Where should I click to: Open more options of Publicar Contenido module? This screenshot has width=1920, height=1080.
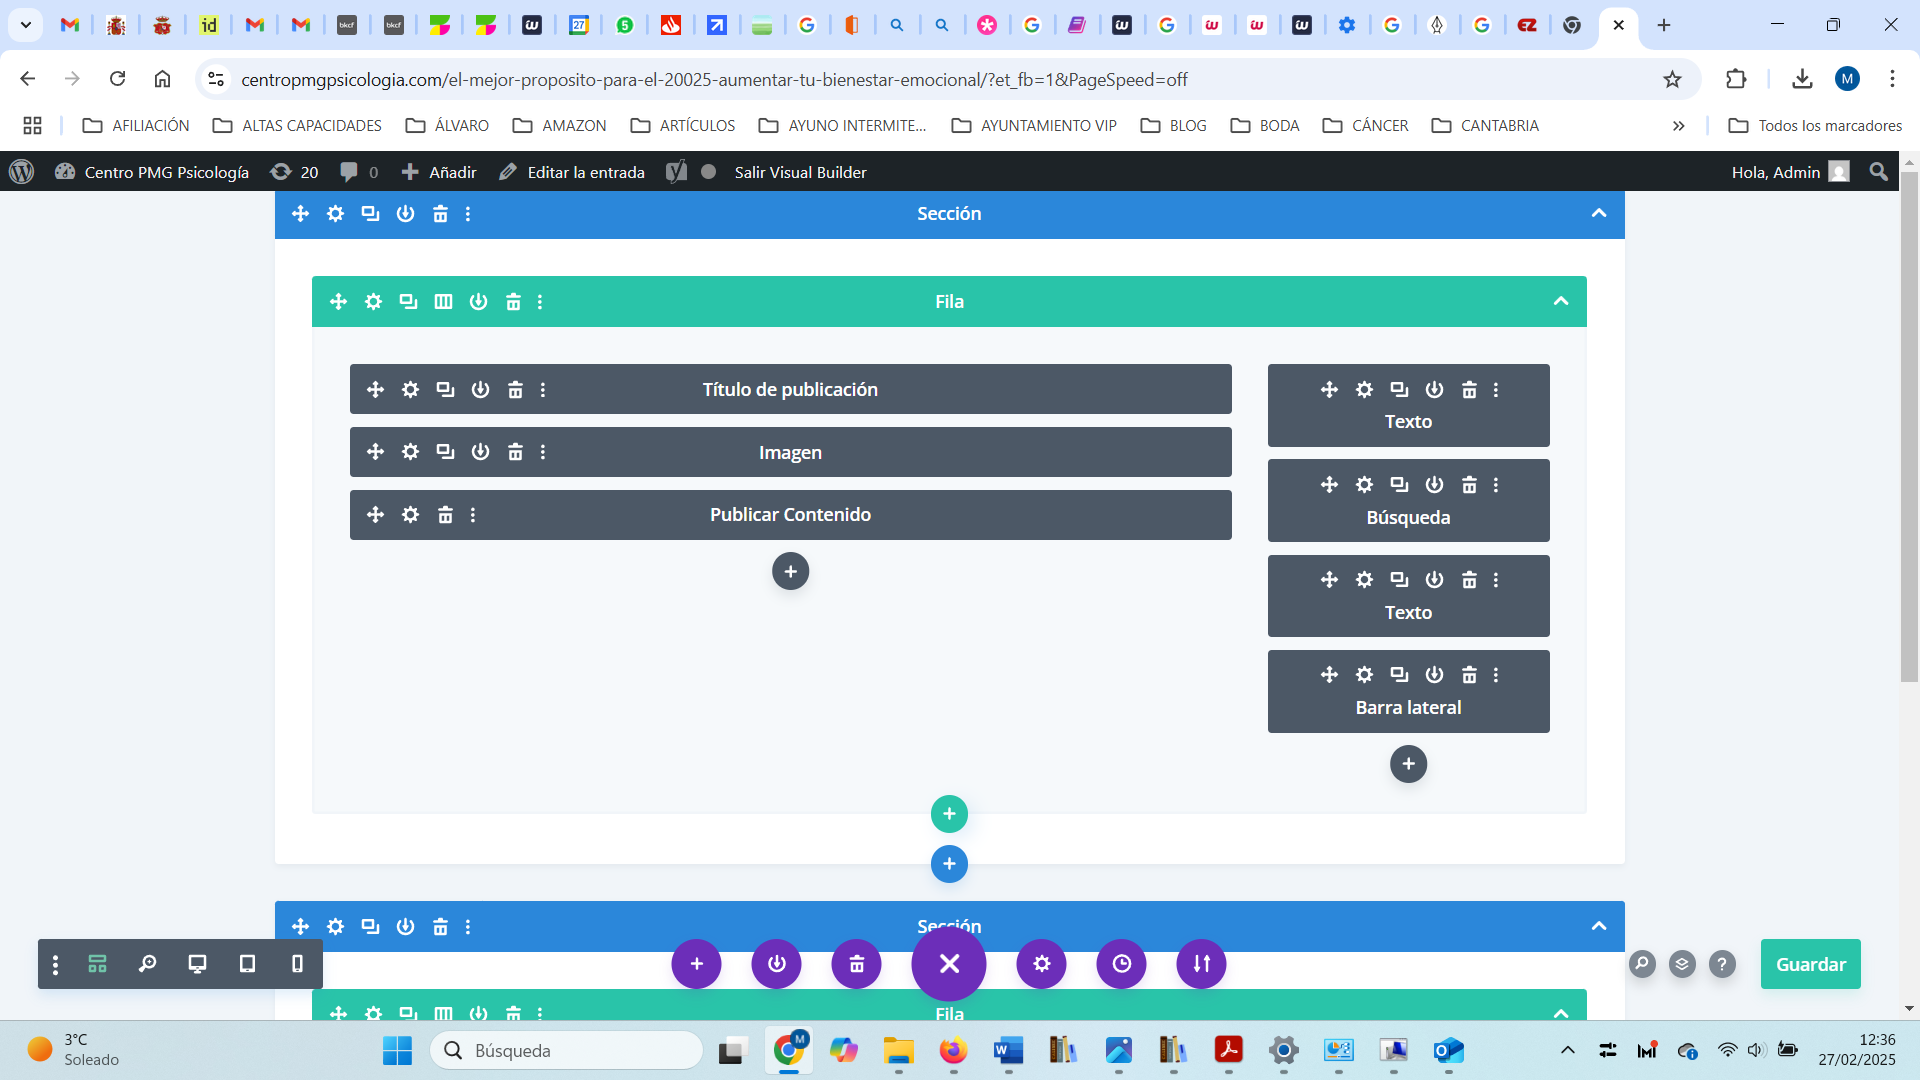(x=473, y=515)
